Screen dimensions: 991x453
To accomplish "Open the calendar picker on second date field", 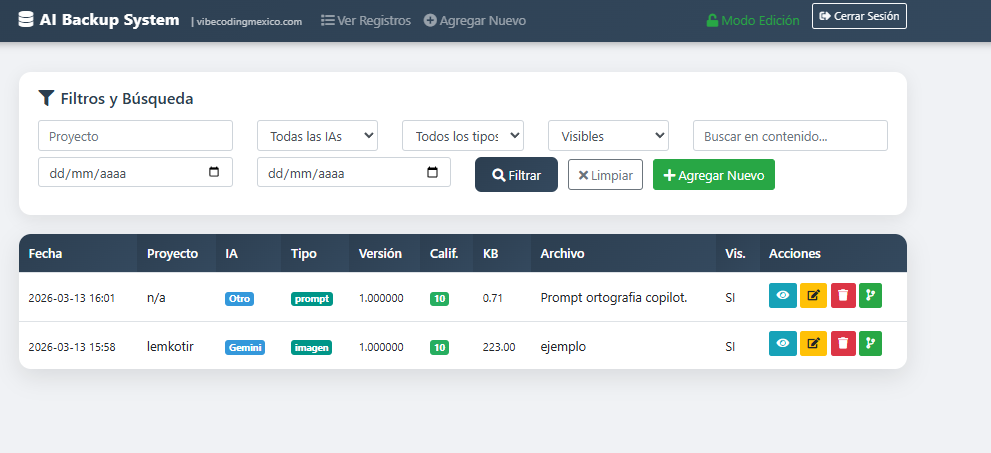I will tap(432, 172).
